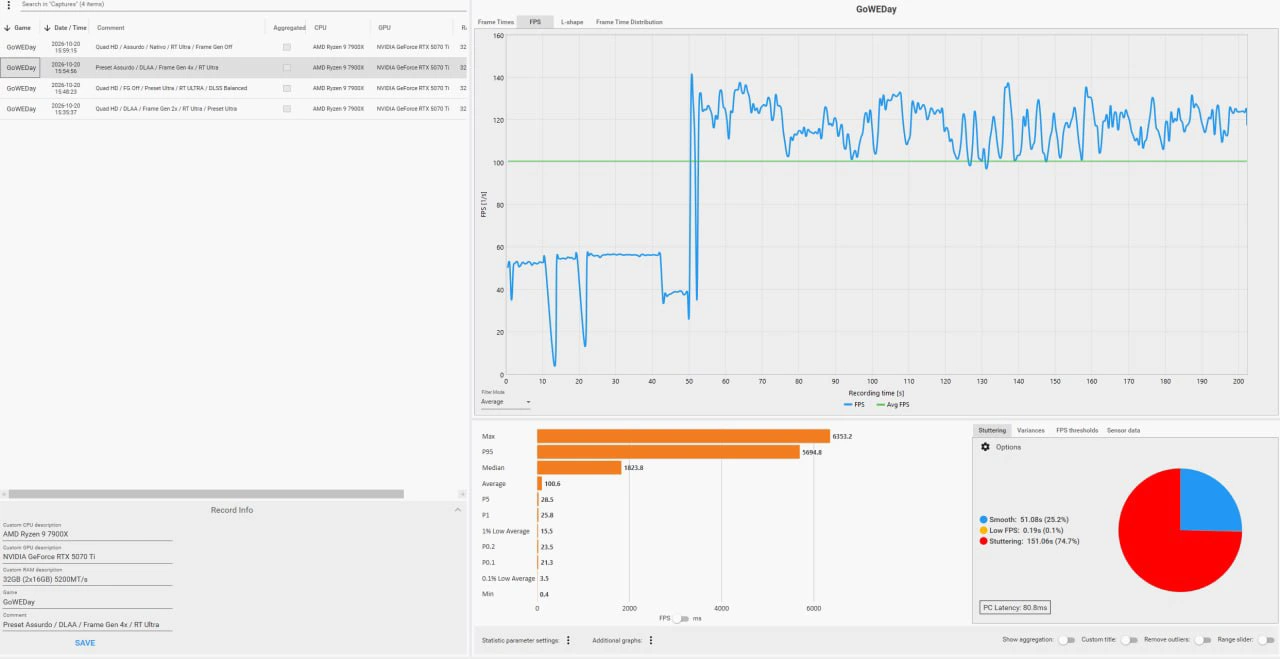Sort captures by Game column arrow
The image size is (1280, 659).
click(8, 27)
